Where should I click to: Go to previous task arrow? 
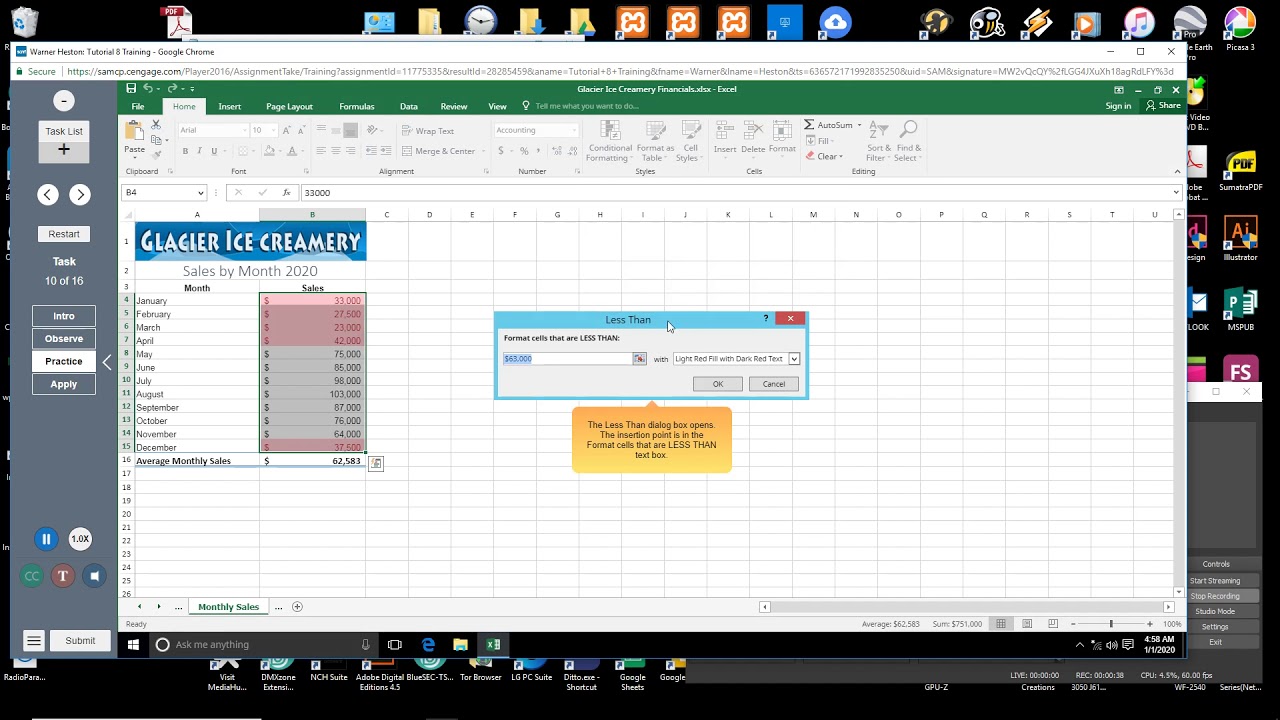click(48, 195)
